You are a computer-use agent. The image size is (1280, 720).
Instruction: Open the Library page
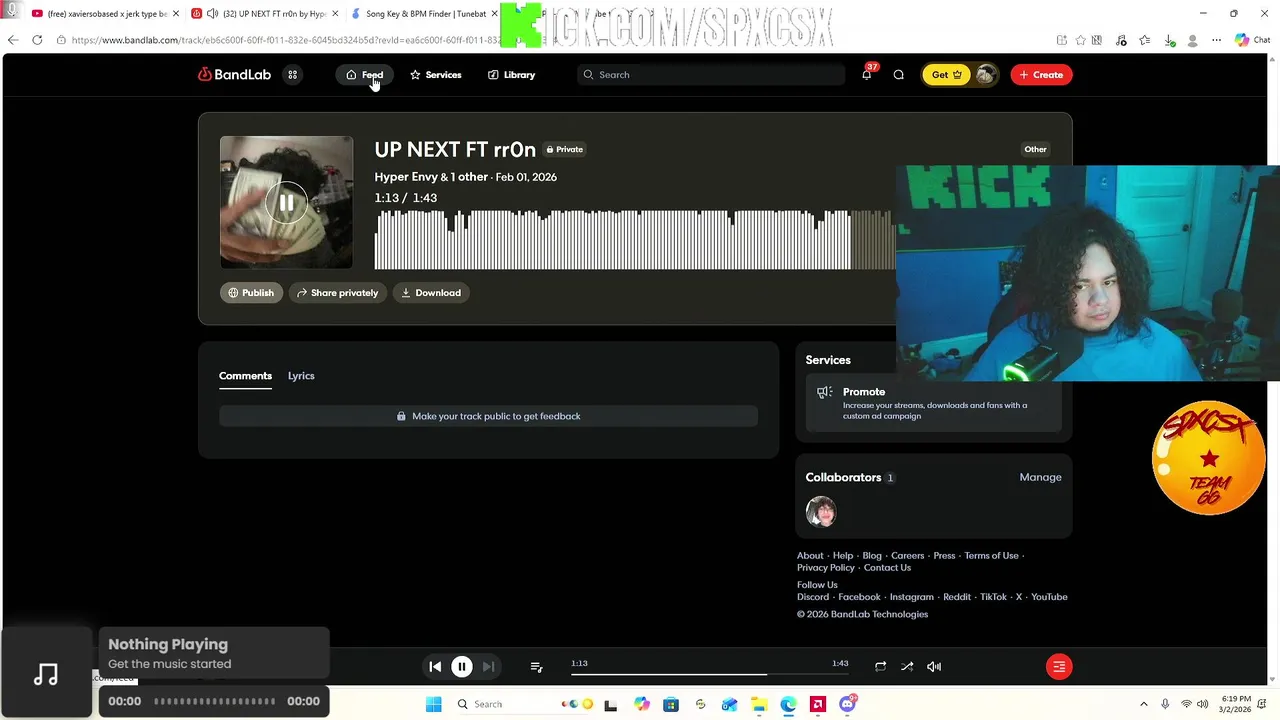point(511,75)
